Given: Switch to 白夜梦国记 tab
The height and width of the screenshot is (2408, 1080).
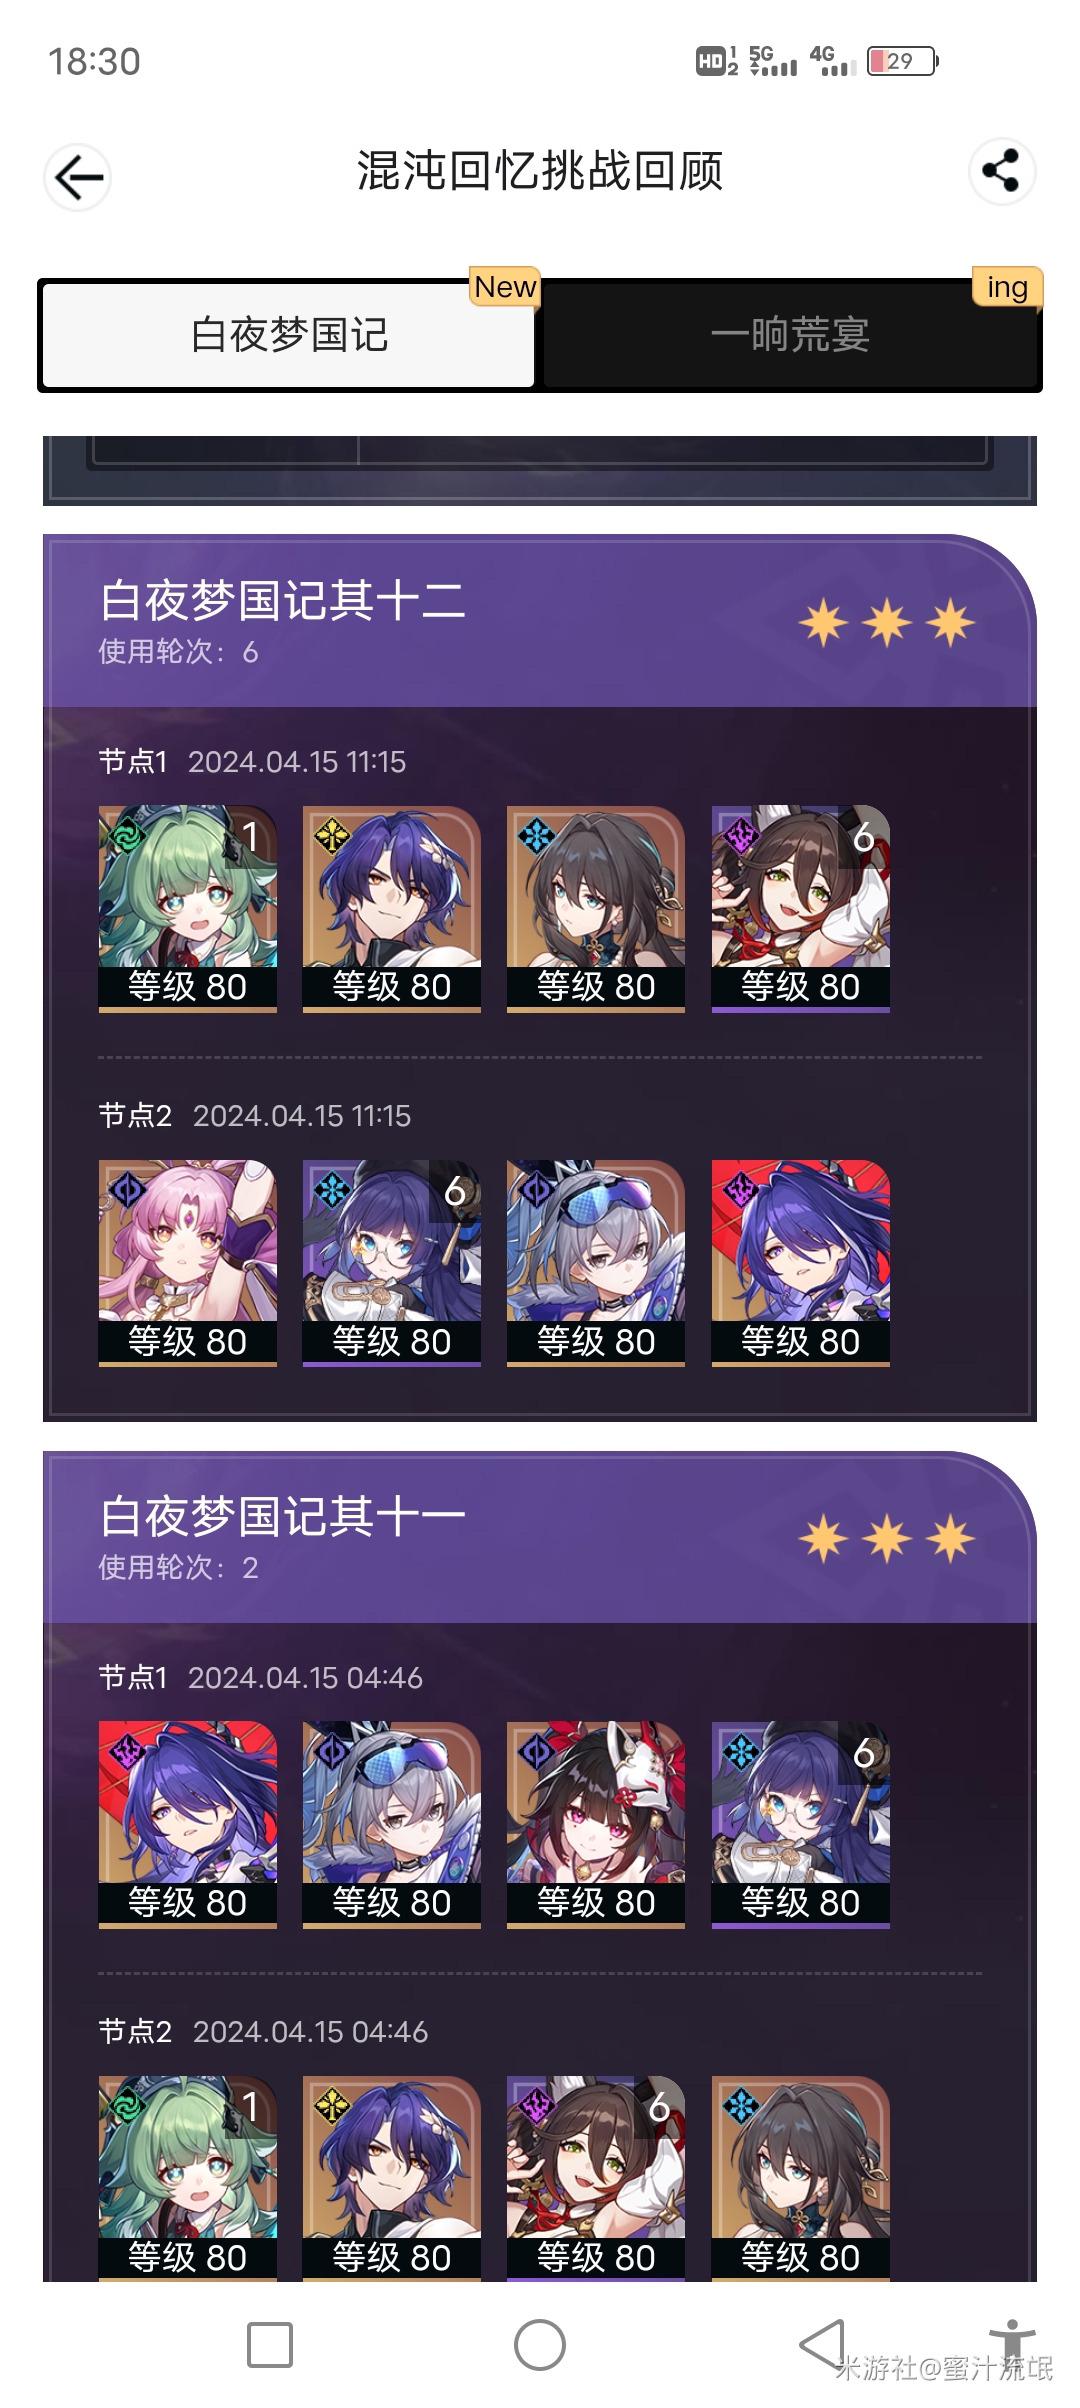Looking at the screenshot, I should pos(289,335).
